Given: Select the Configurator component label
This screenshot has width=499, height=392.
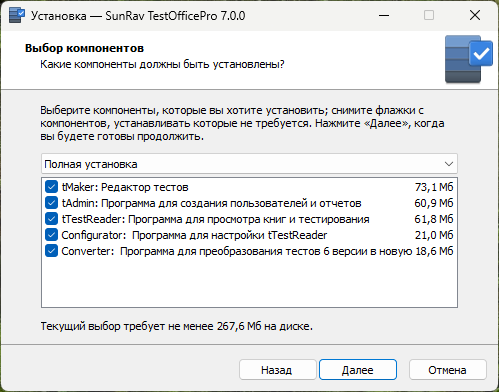Looking at the screenshot, I should click(194, 235).
